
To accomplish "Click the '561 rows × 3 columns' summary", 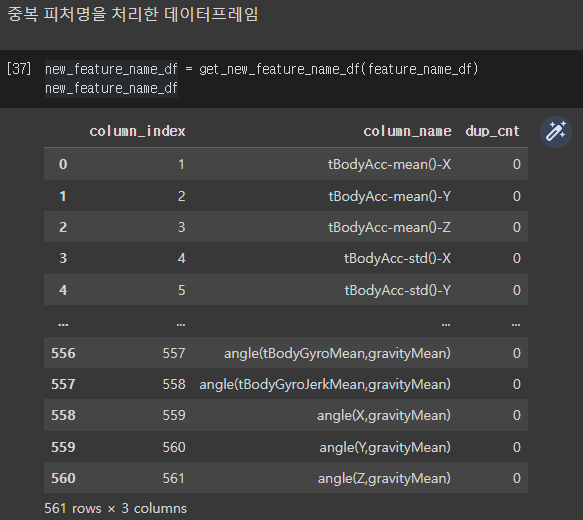I will click(115, 508).
